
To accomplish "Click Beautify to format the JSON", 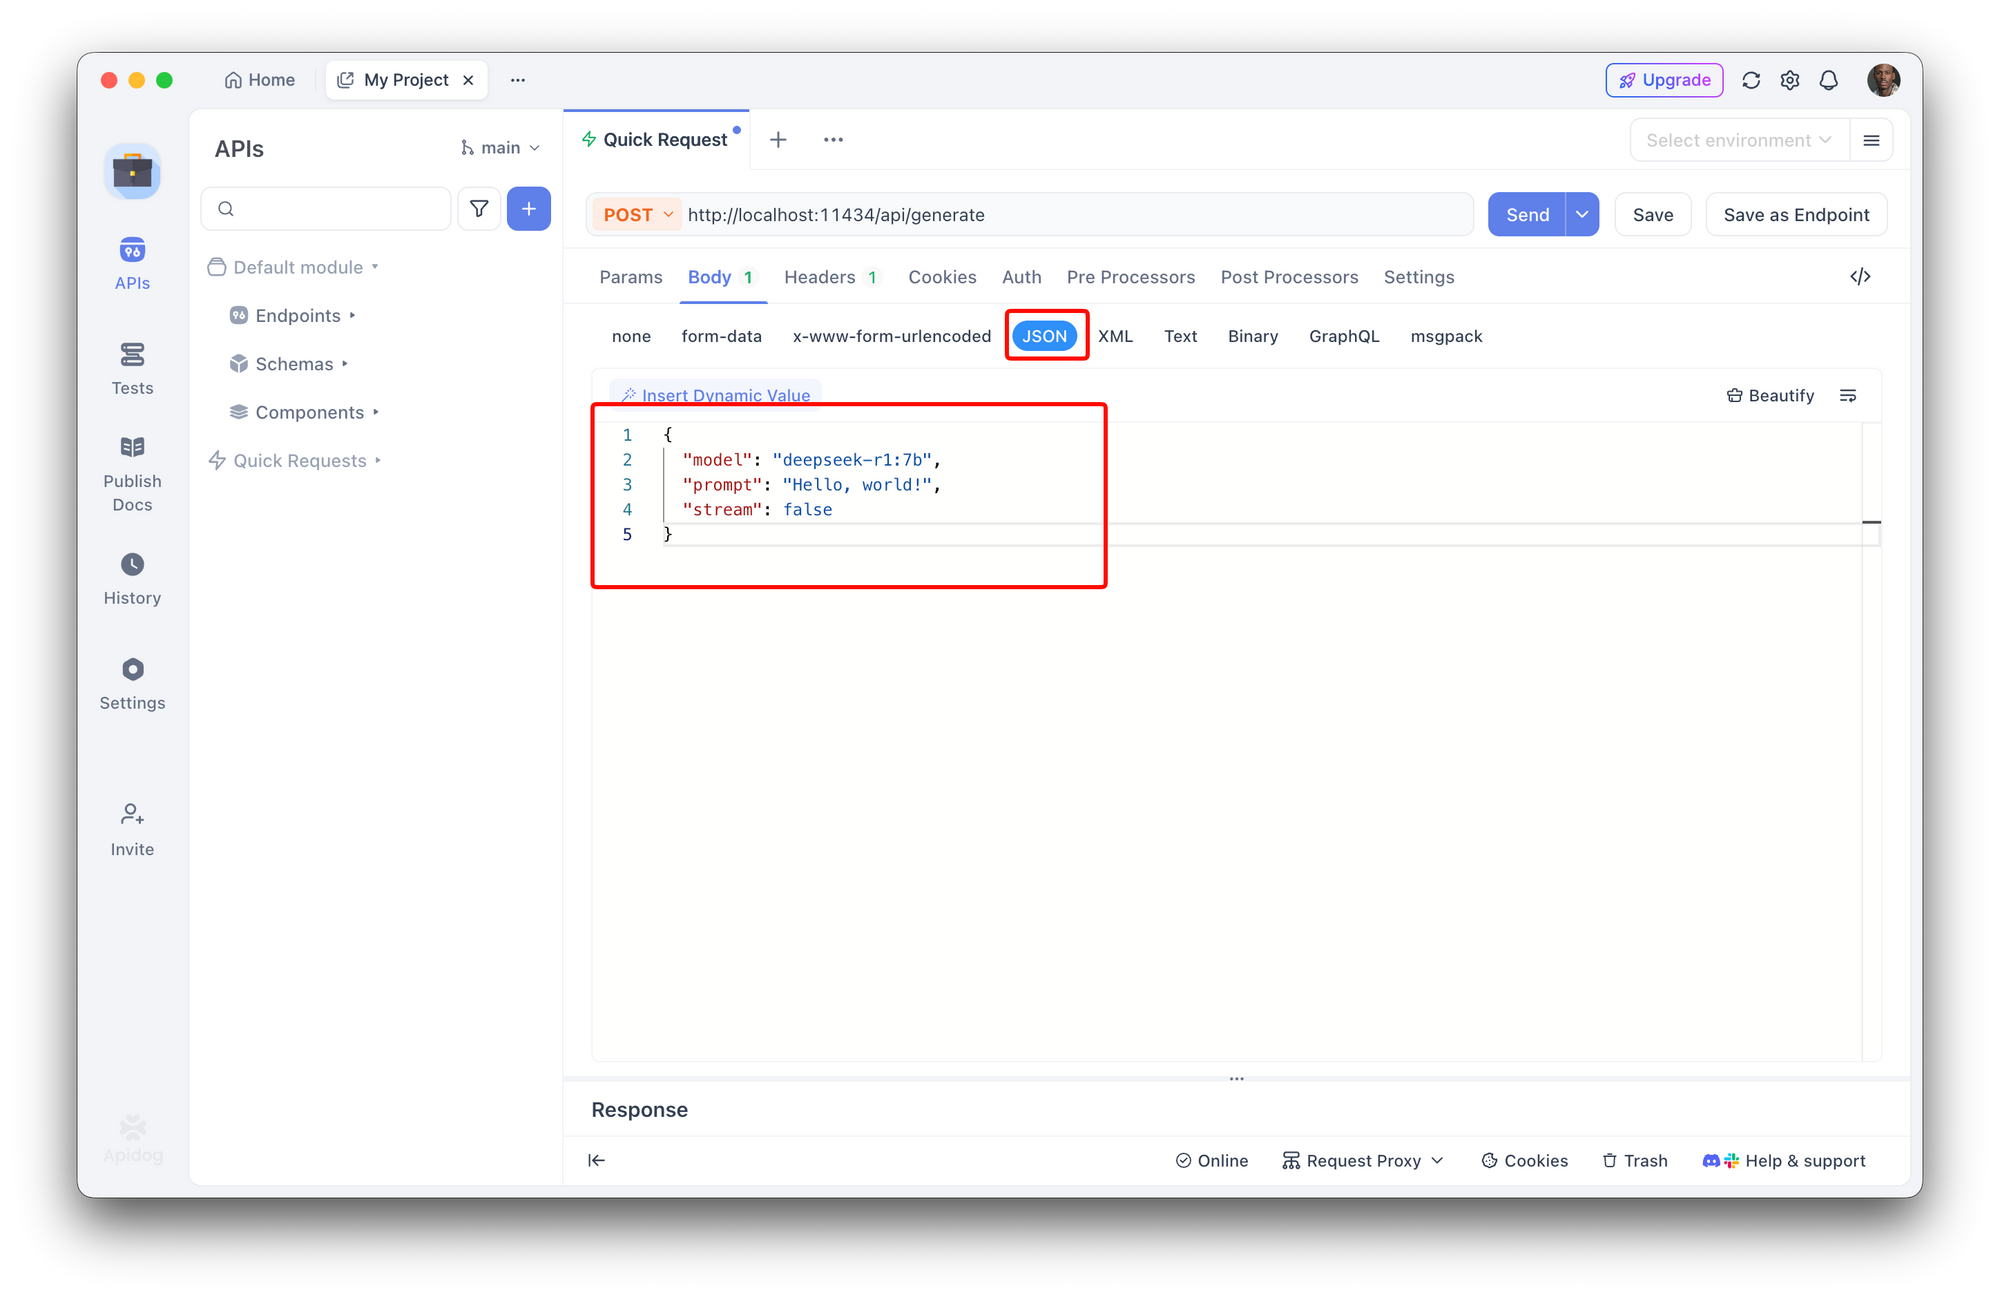I will pos(1770,396).
